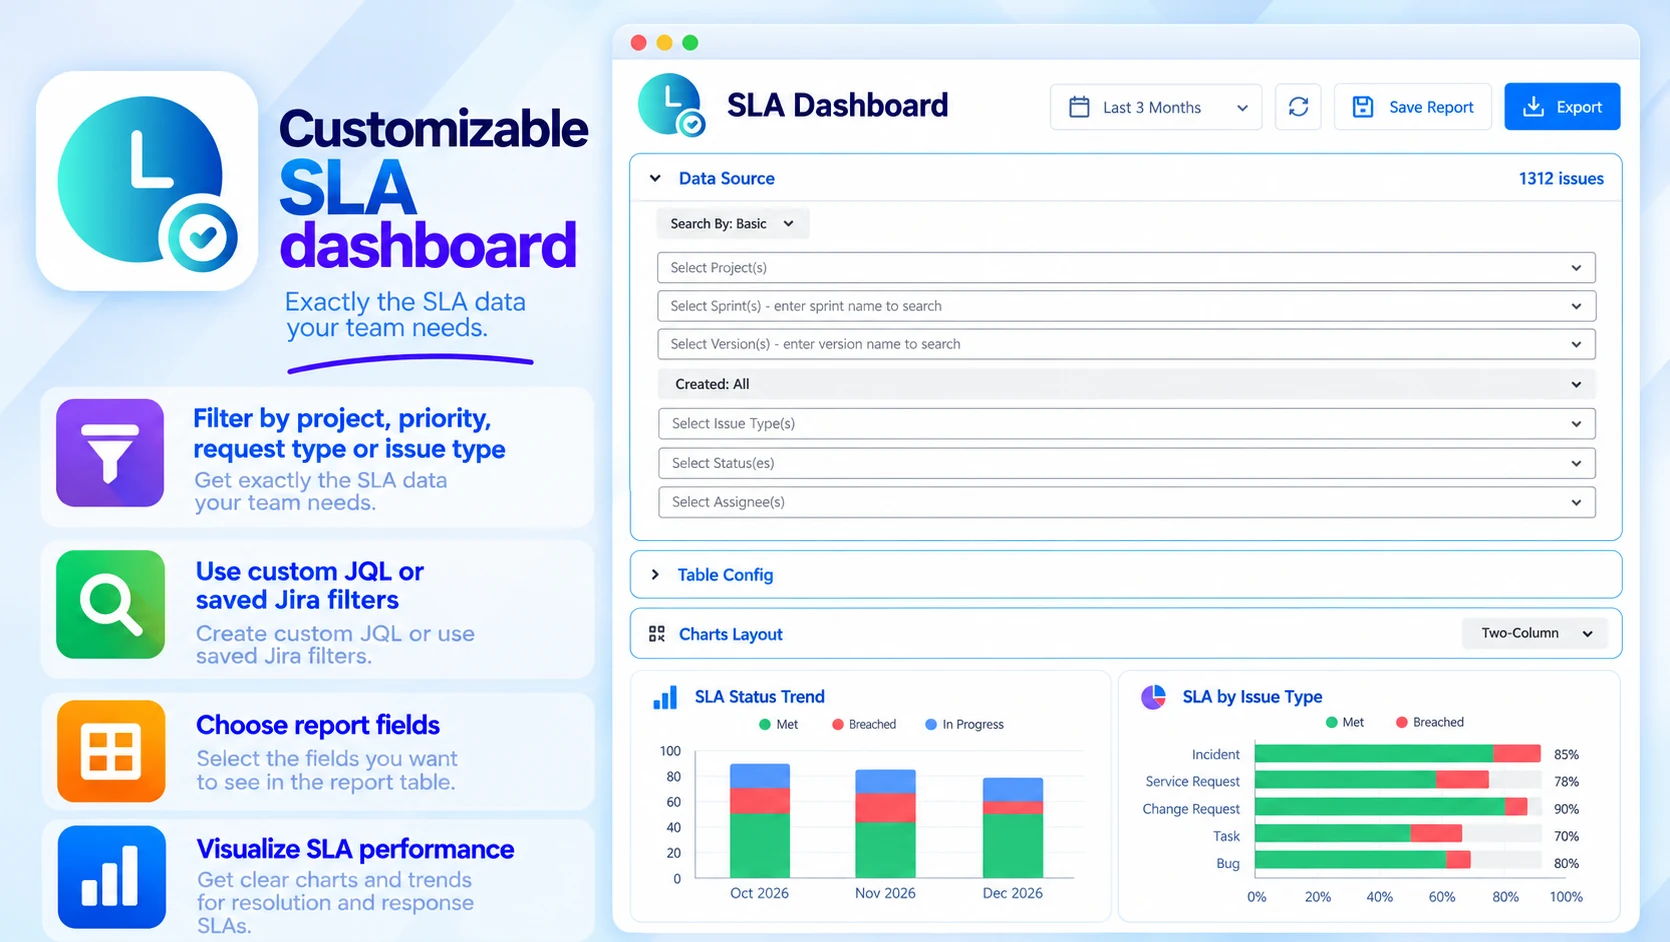Click the 90% value for Change Request
This screenshot has width=1670, height=942.
point(1566,808)
